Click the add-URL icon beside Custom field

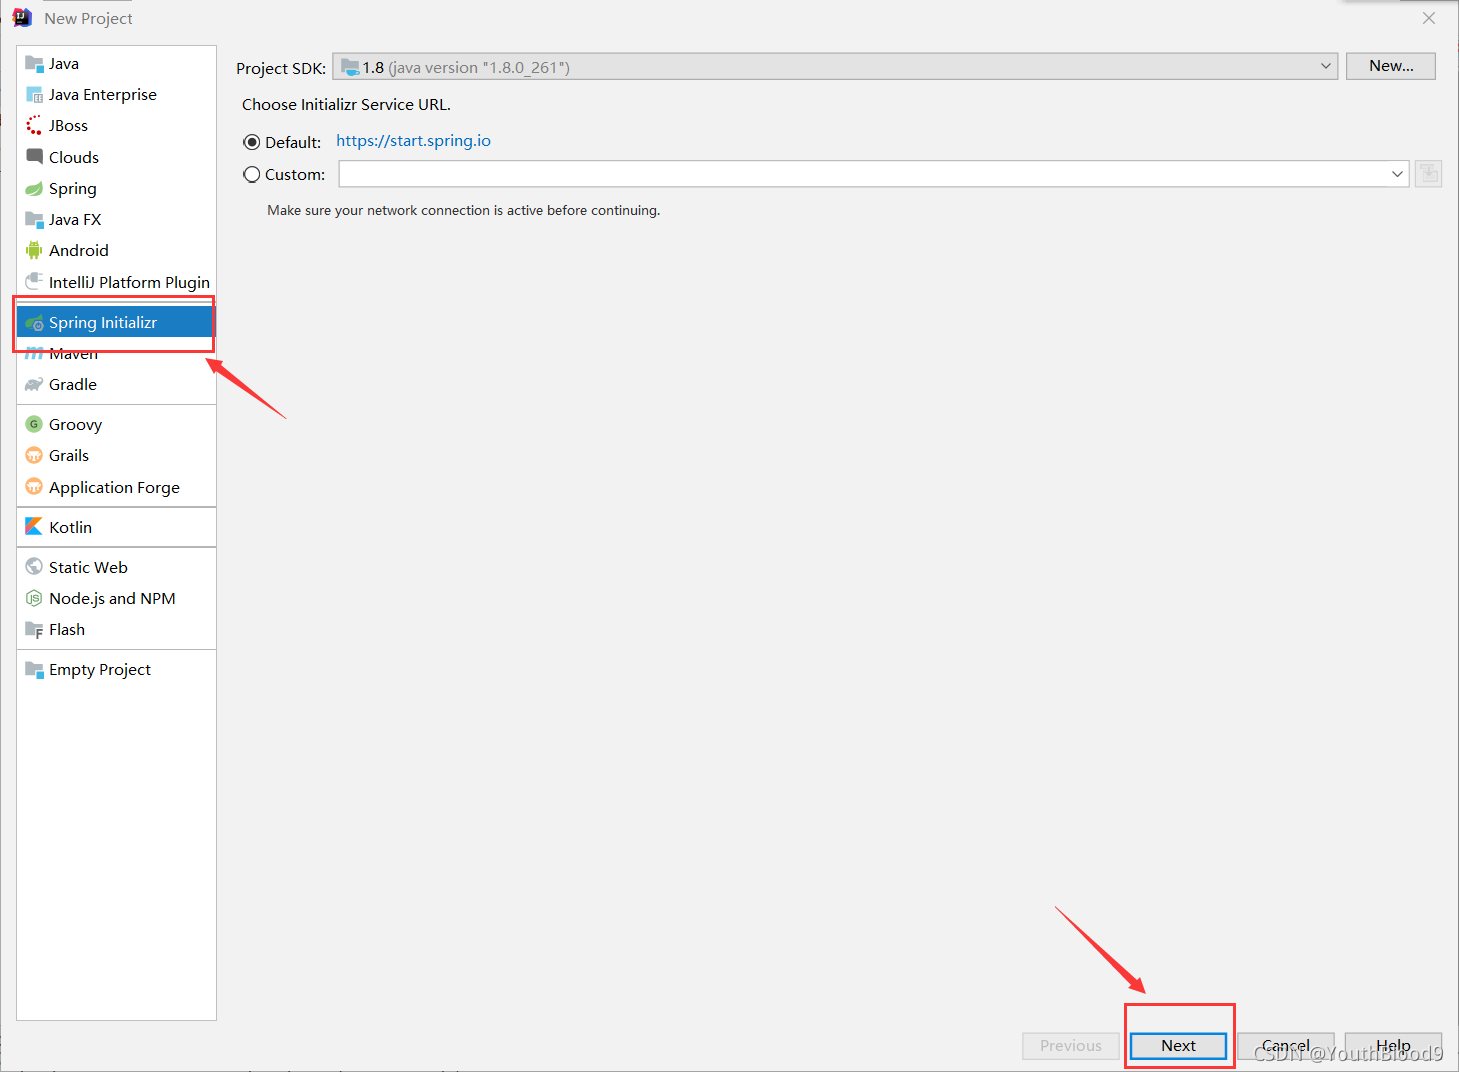point(1429,174)
